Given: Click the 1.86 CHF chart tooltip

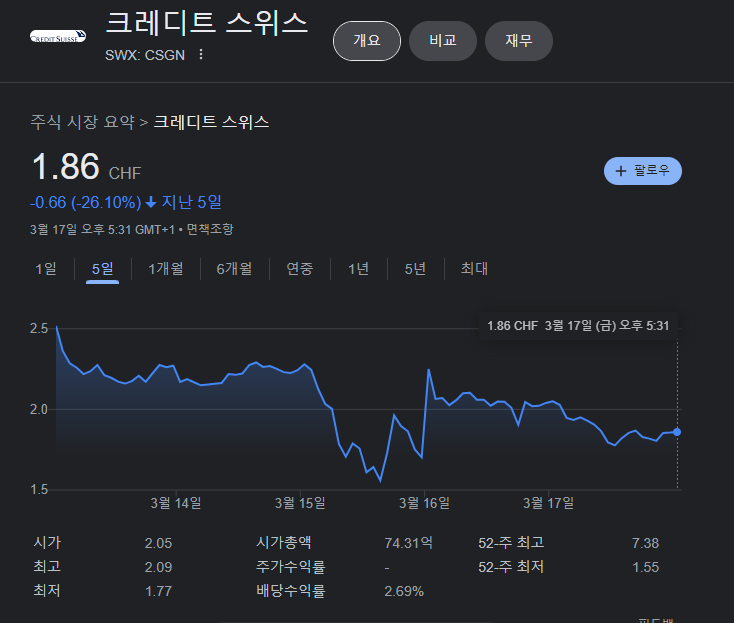Looking at the screenshot, I should tap(578, 326).
